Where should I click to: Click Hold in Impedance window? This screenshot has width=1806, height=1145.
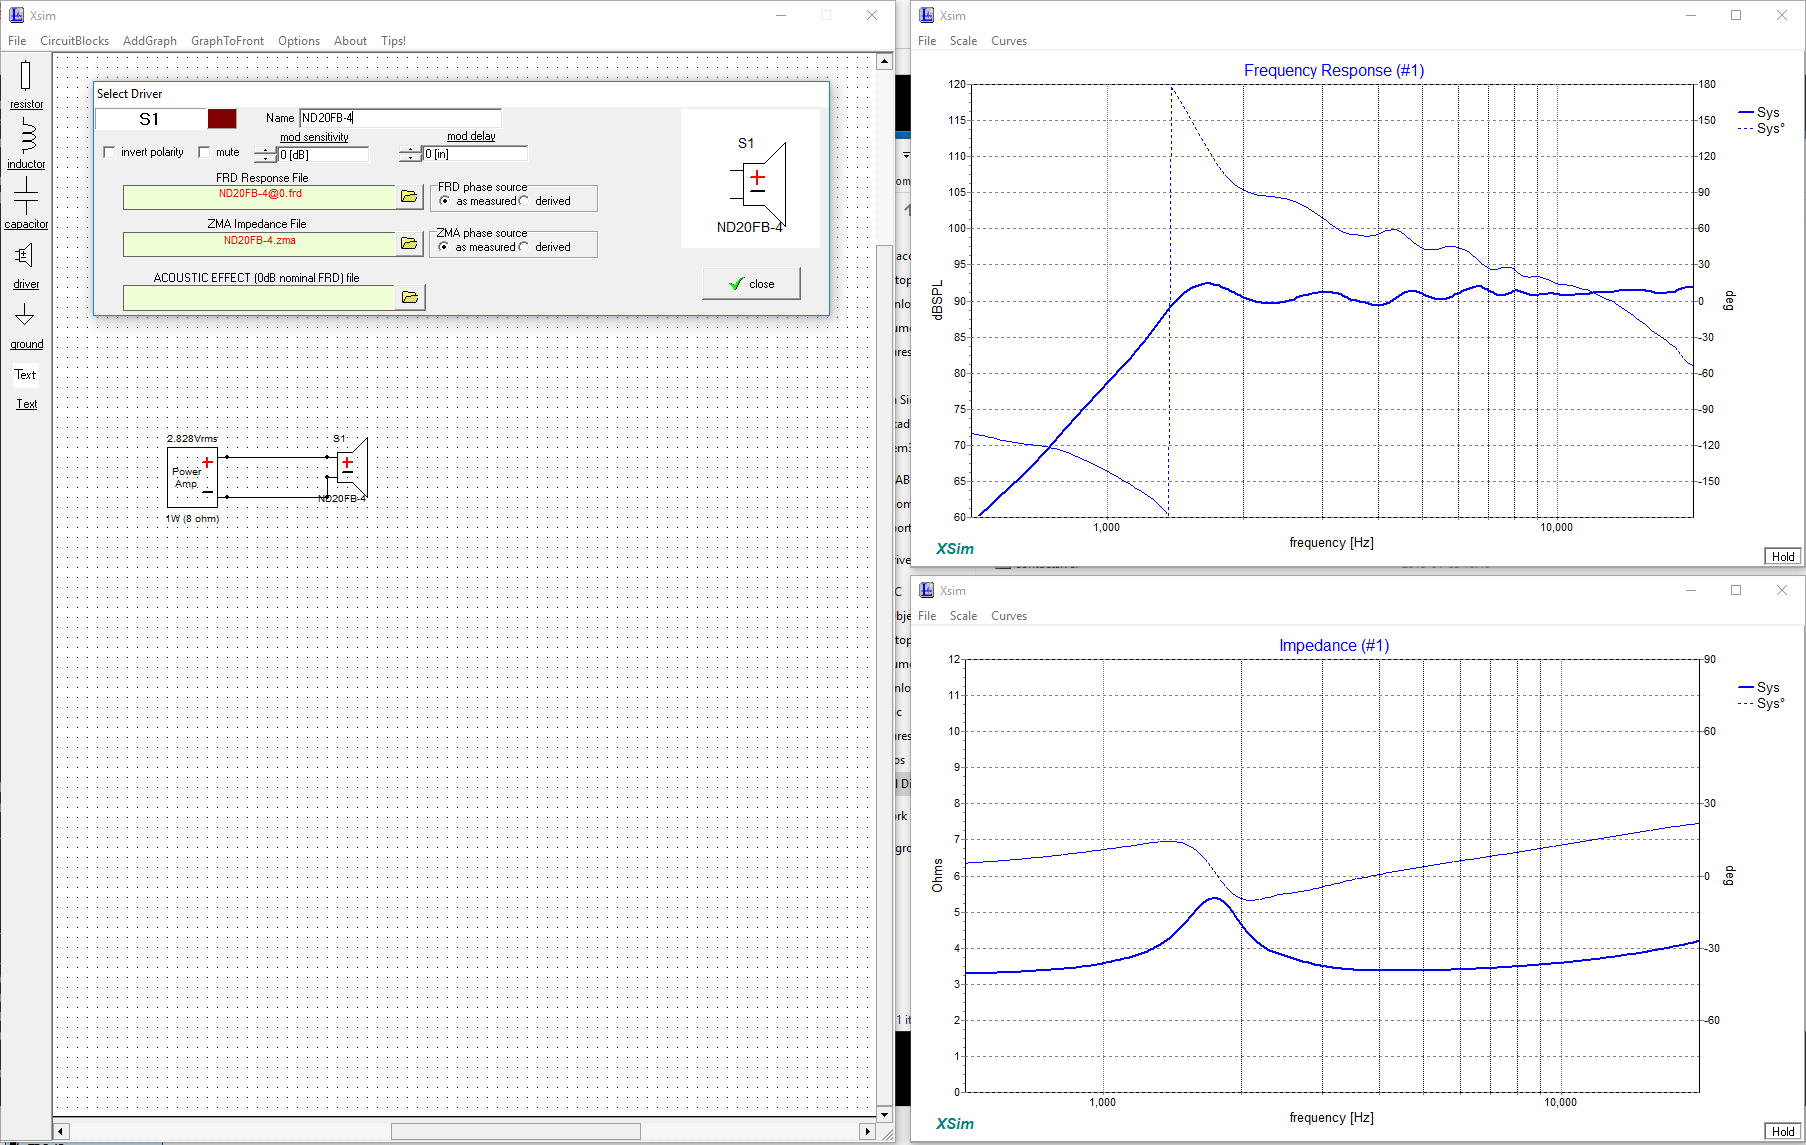(1783, 1132)
